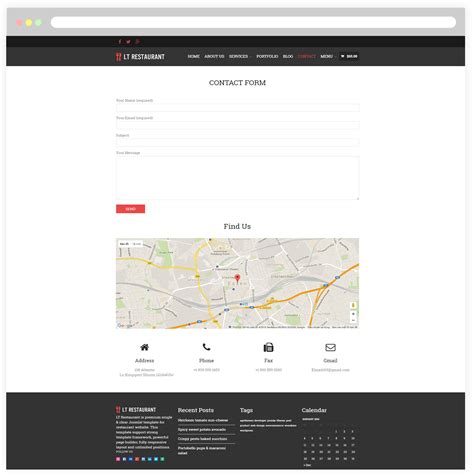Click the Gmail email address text
Screen dimensions: 474x476
330,370
